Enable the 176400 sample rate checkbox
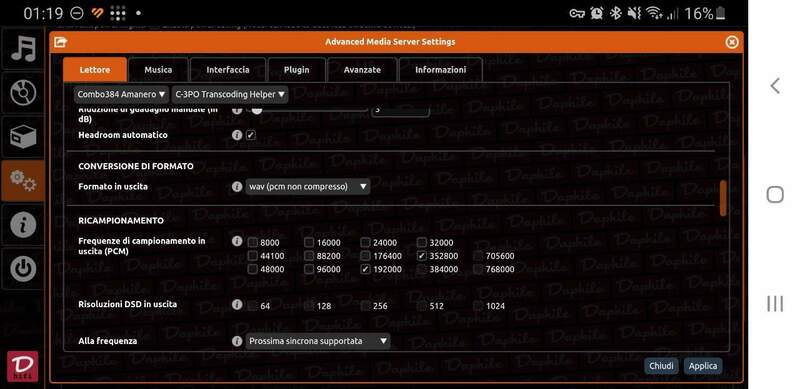This screenshot has height=389, width=800. (365, 256)
